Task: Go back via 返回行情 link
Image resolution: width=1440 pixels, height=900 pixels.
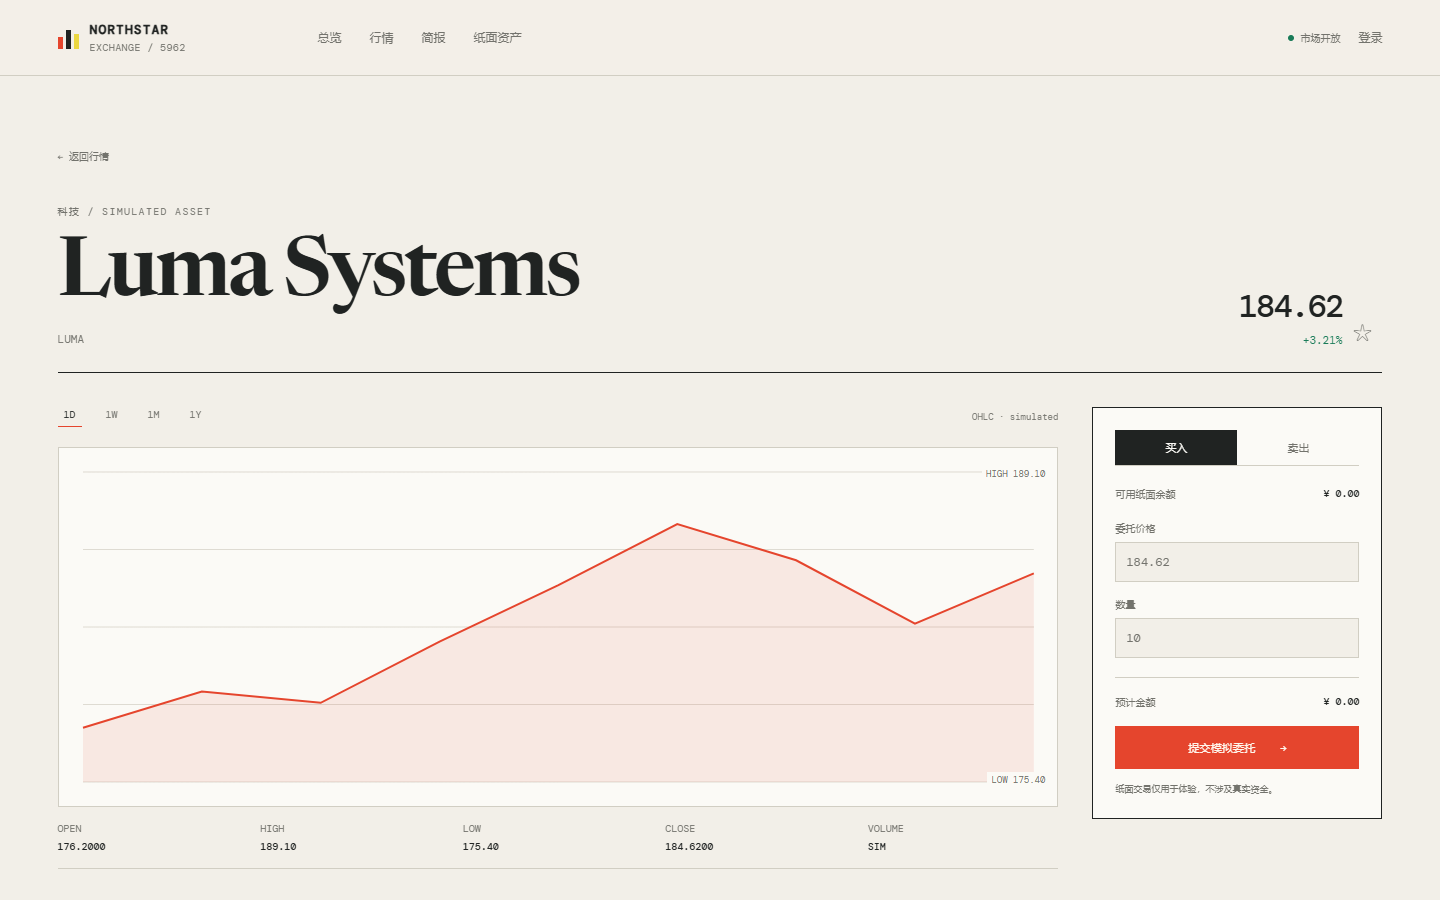Action: [83, 157]
